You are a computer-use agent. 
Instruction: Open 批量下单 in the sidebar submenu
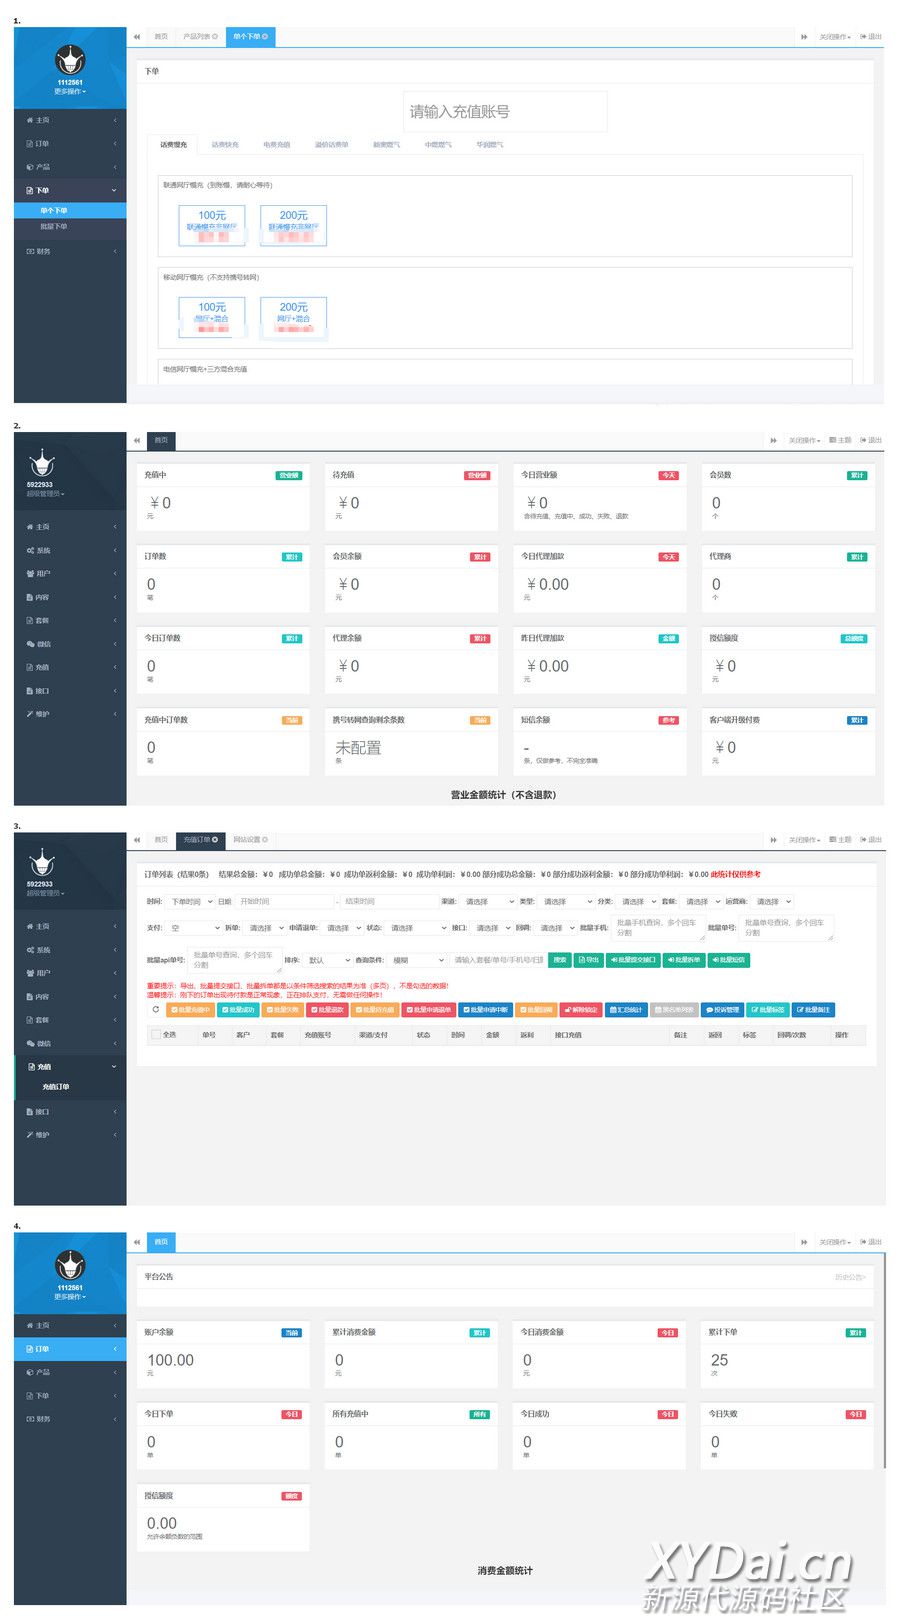54,227
